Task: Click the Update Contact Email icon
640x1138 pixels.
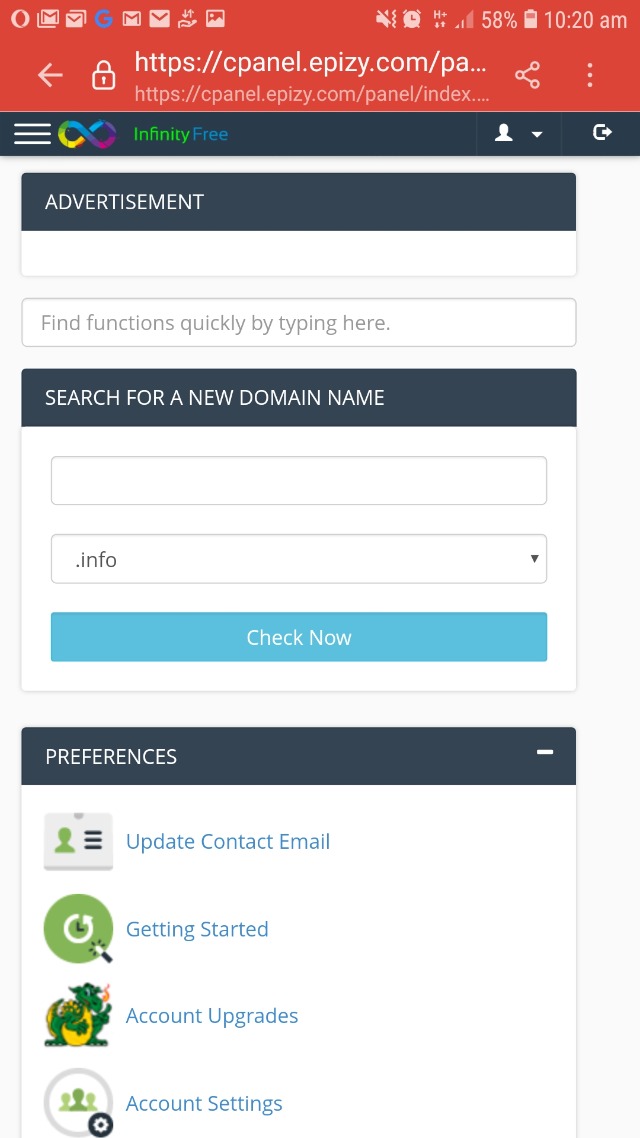Action: click(78, 841)
